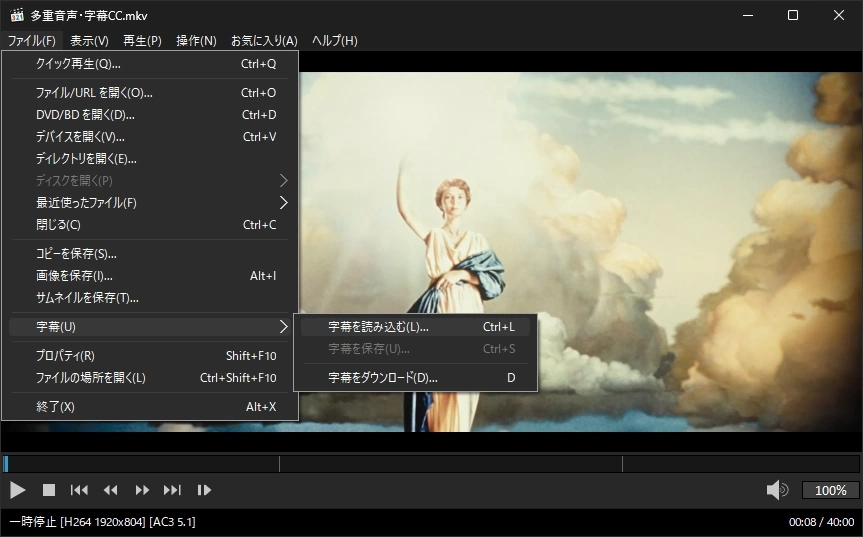Click the frame-step icon

204,490
